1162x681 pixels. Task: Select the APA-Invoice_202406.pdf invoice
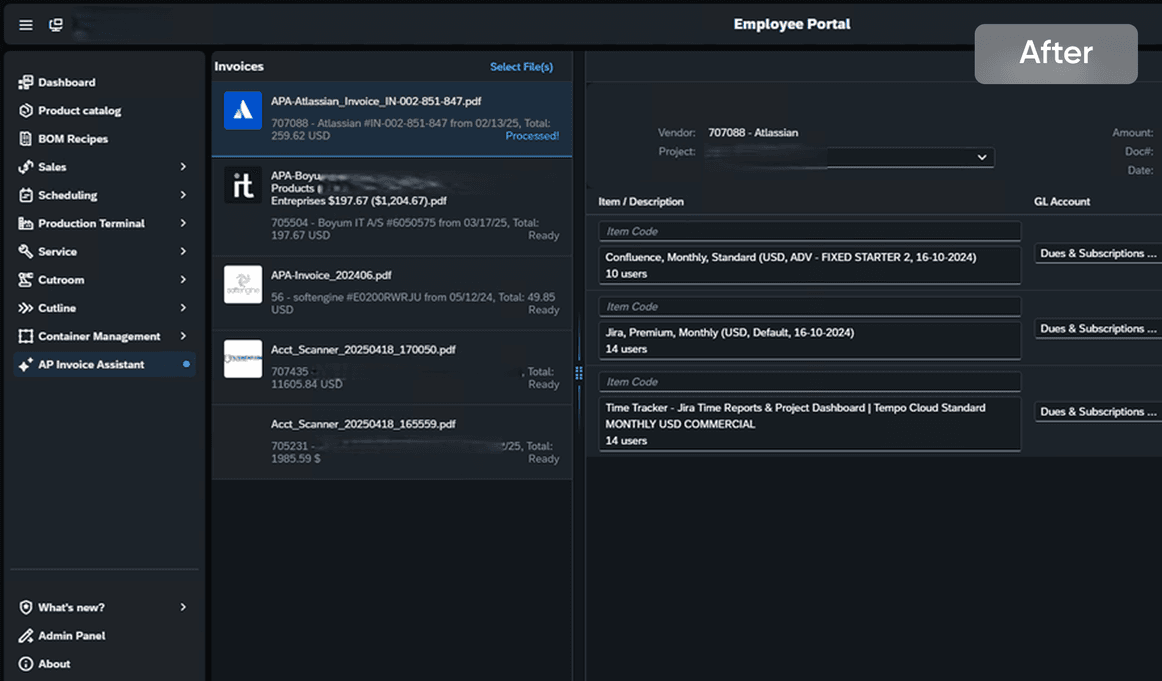[x=392, y=293]
